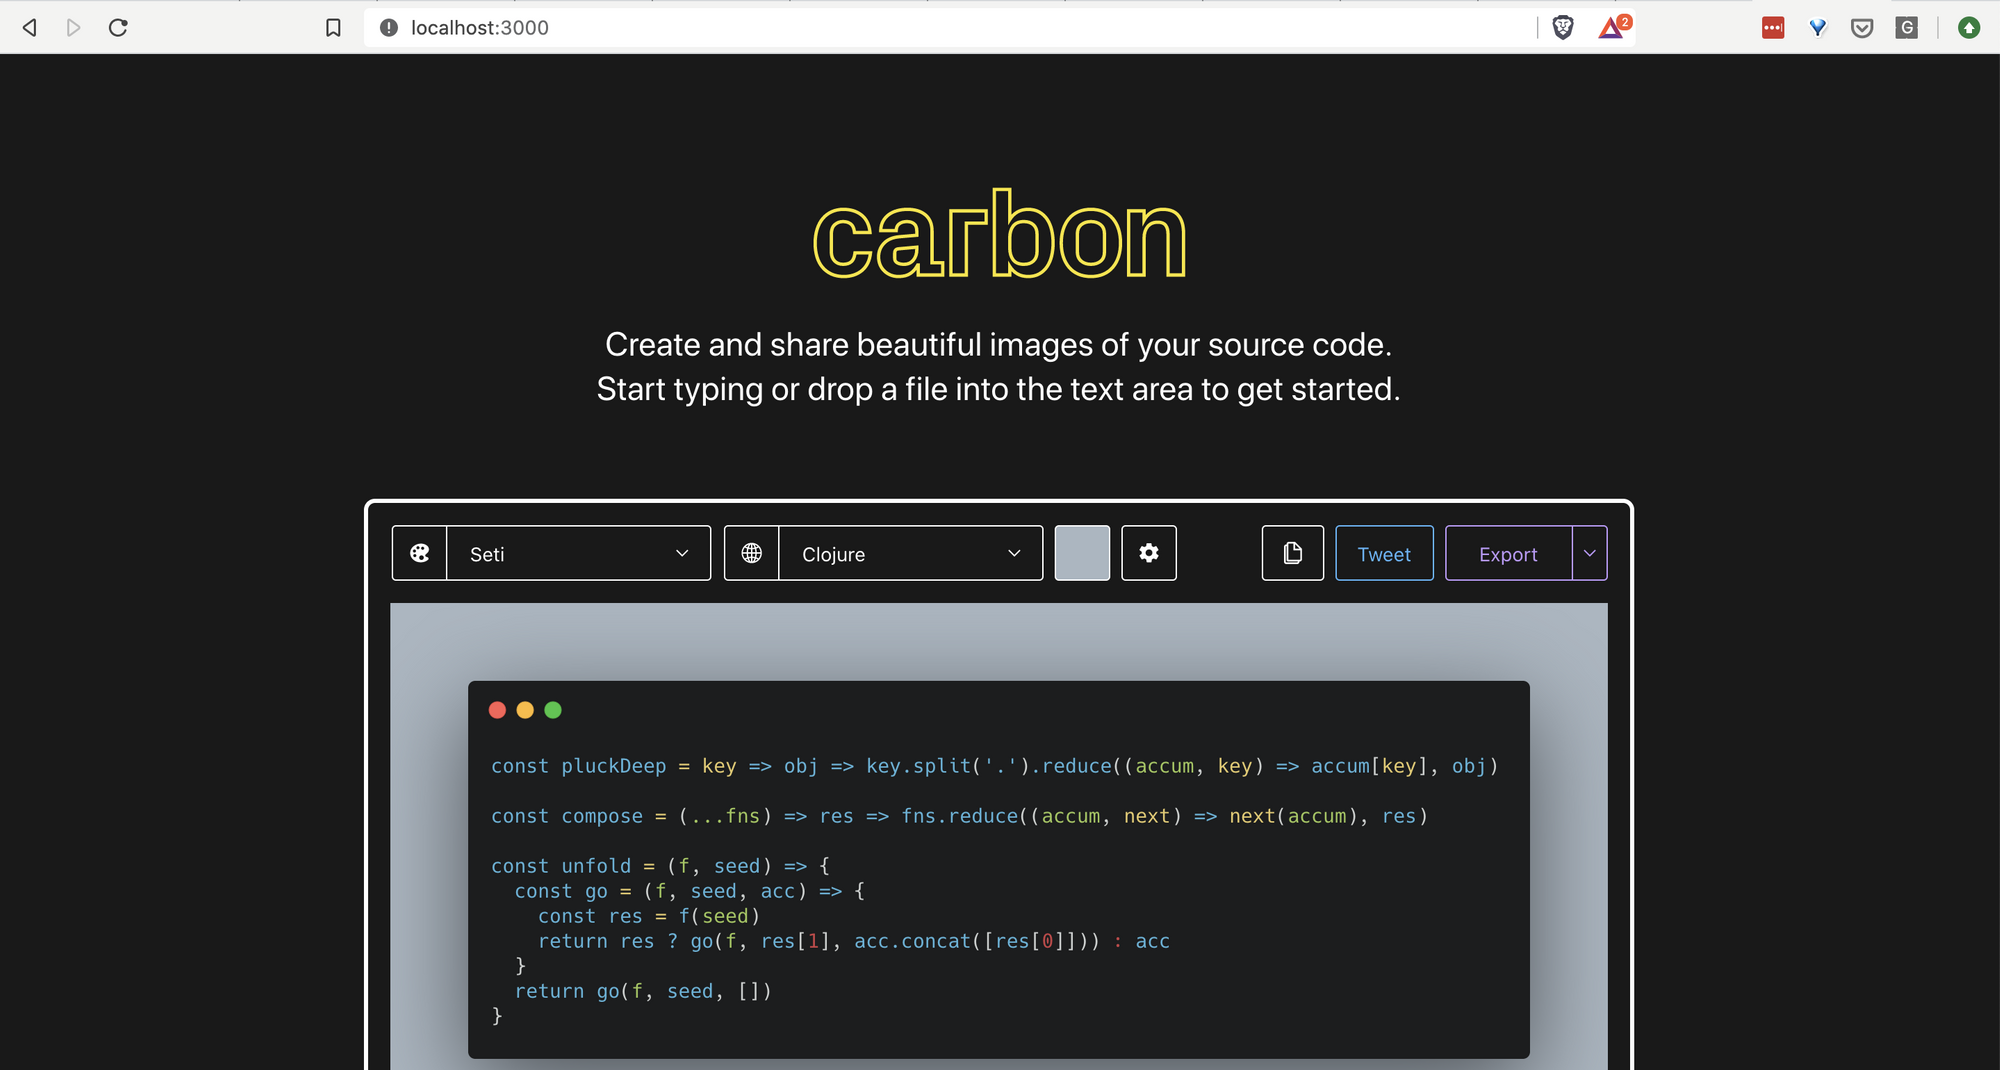Click the localhost:3000 address bar
Image resolution: width=2000 pixels, height=1070 pixels.
click(950, 28)
